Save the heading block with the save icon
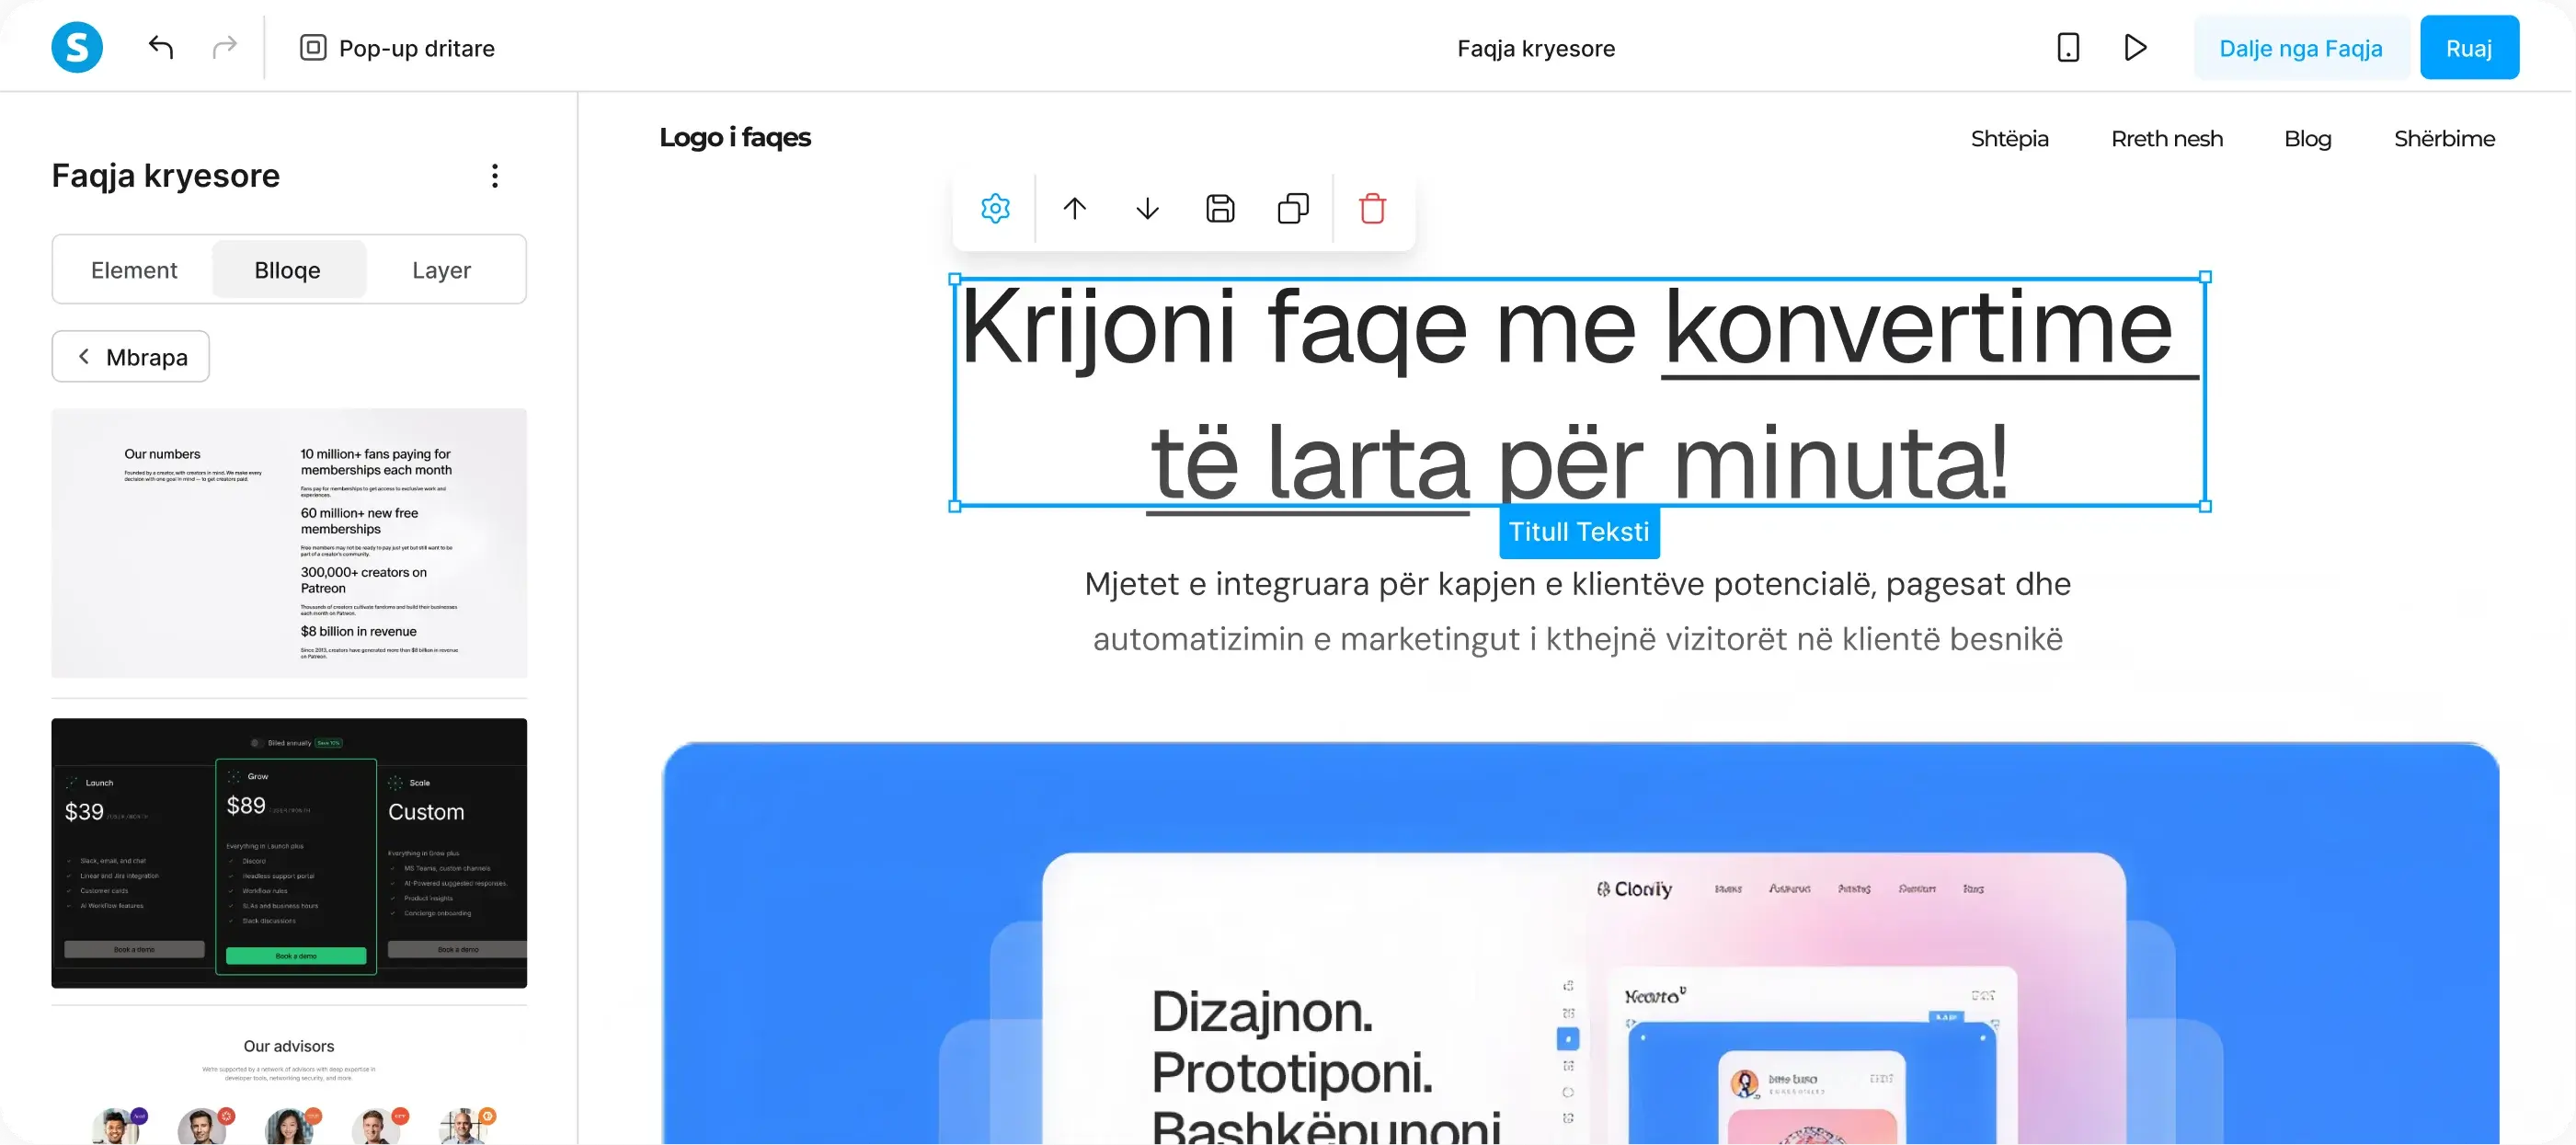The height and width of the screenshot is (1145, 2576). point(1219,208)
